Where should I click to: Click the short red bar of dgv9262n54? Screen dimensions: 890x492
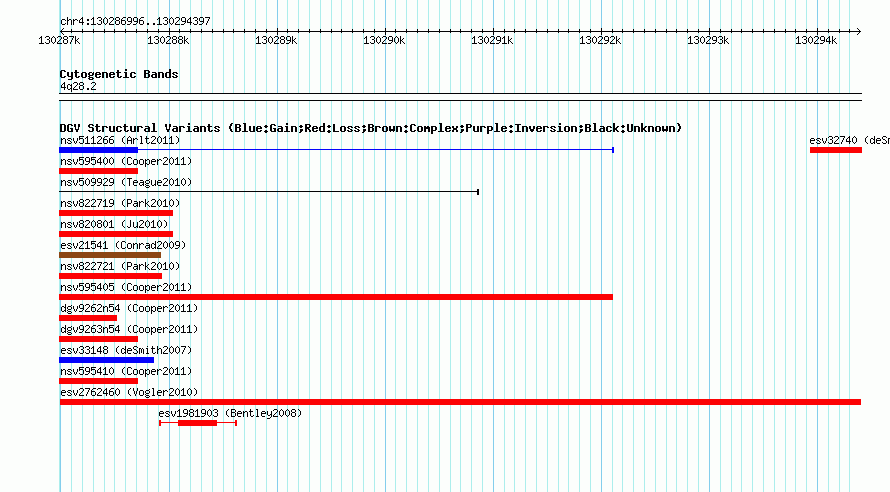[x=88, y=318]
